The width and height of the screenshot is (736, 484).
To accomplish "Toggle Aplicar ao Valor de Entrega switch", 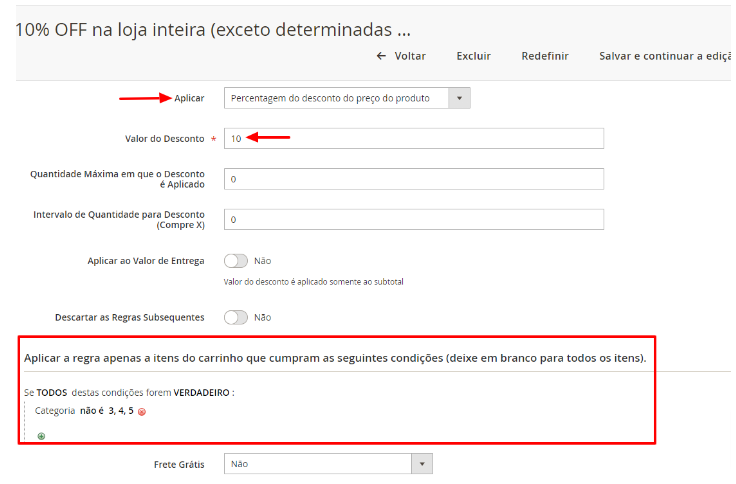I will (236, 261).
